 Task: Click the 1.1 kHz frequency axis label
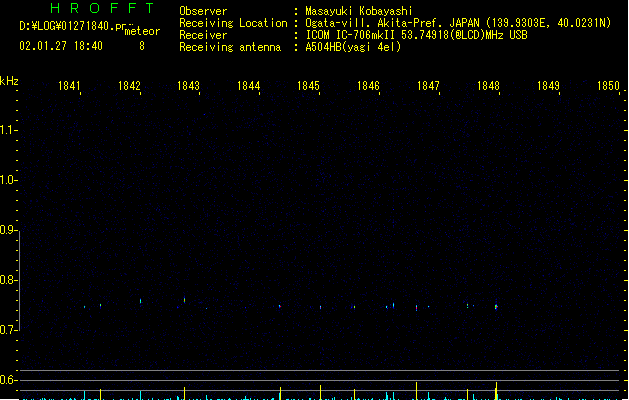pos(6,130)
